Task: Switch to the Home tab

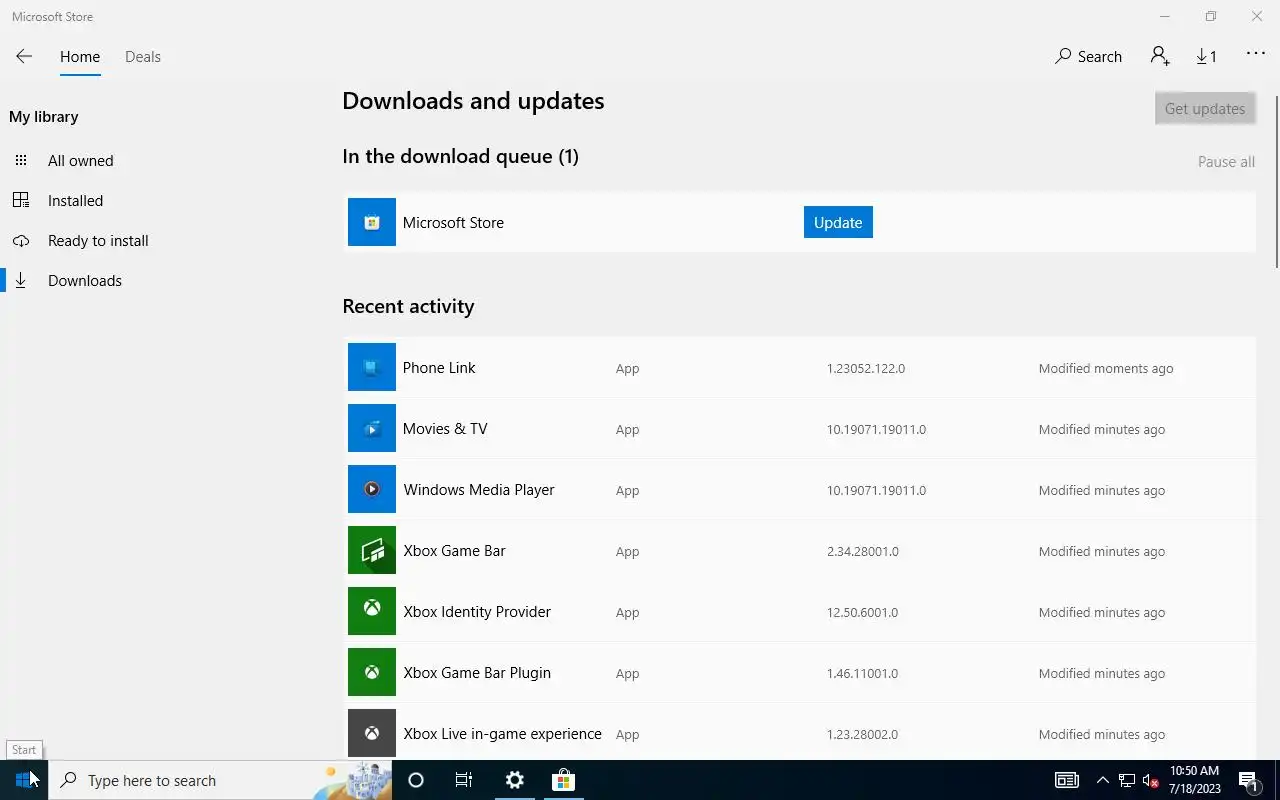Action: click(80, 57)
